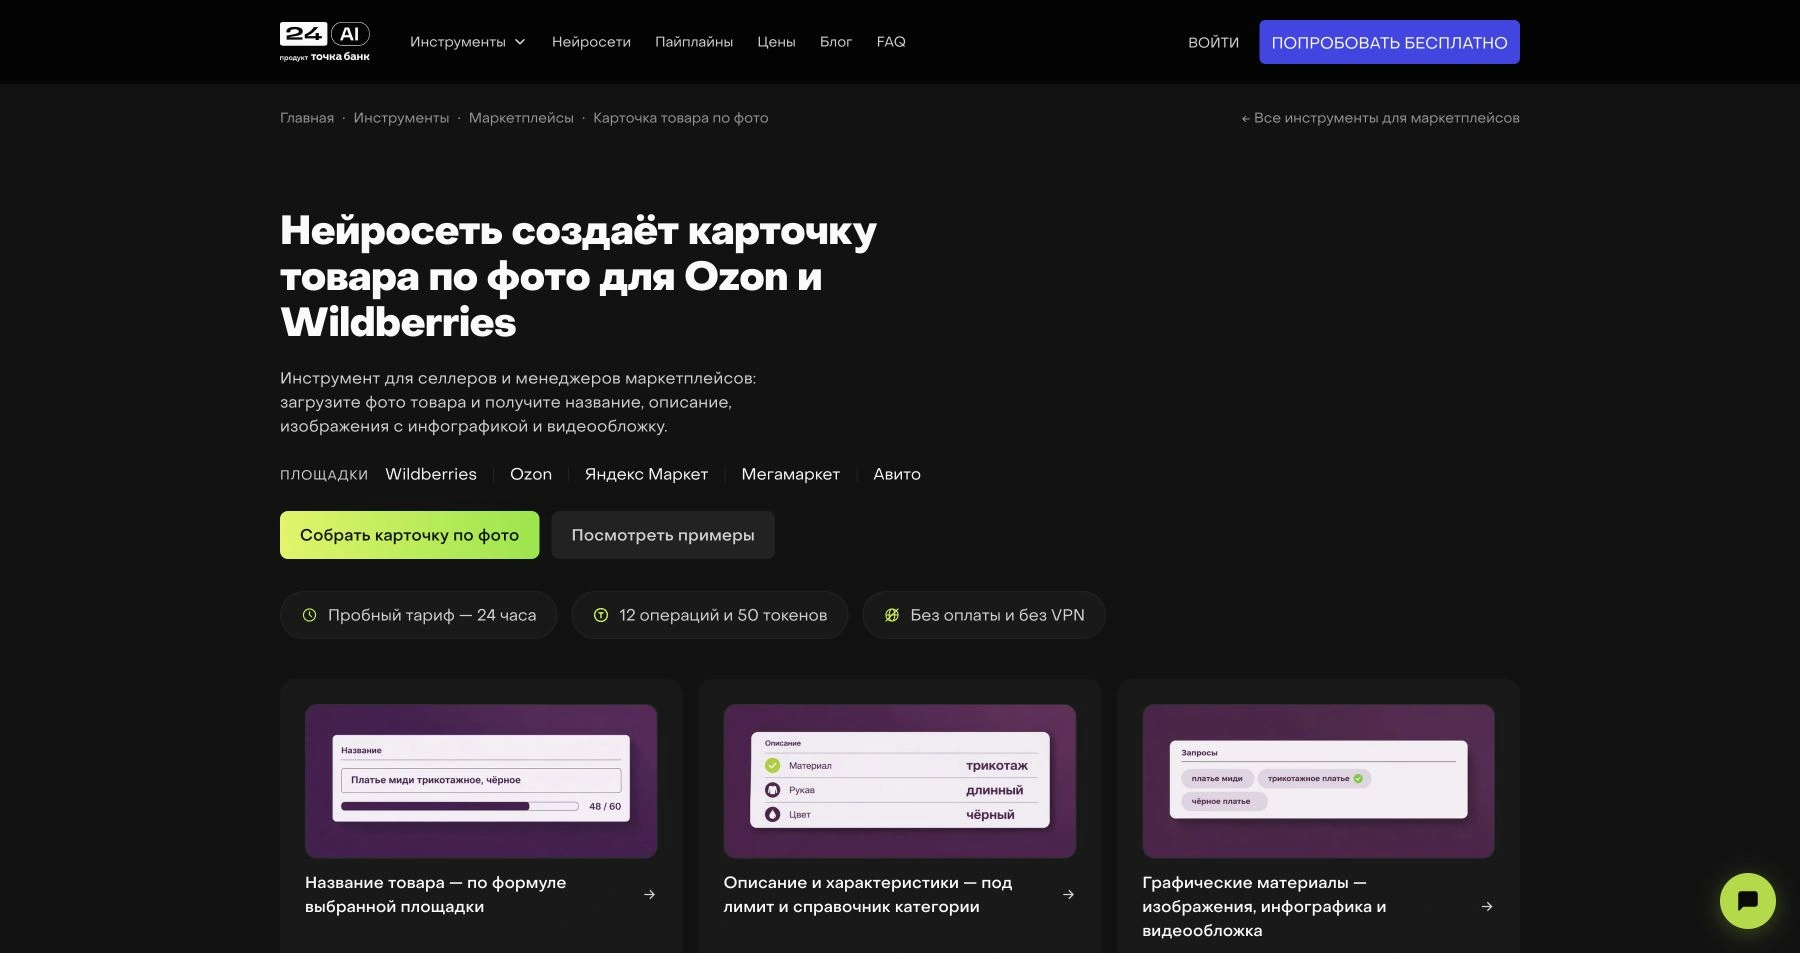Click the 24 AI logo
This screenshot has height=953, width=1800.
point(325,41)
